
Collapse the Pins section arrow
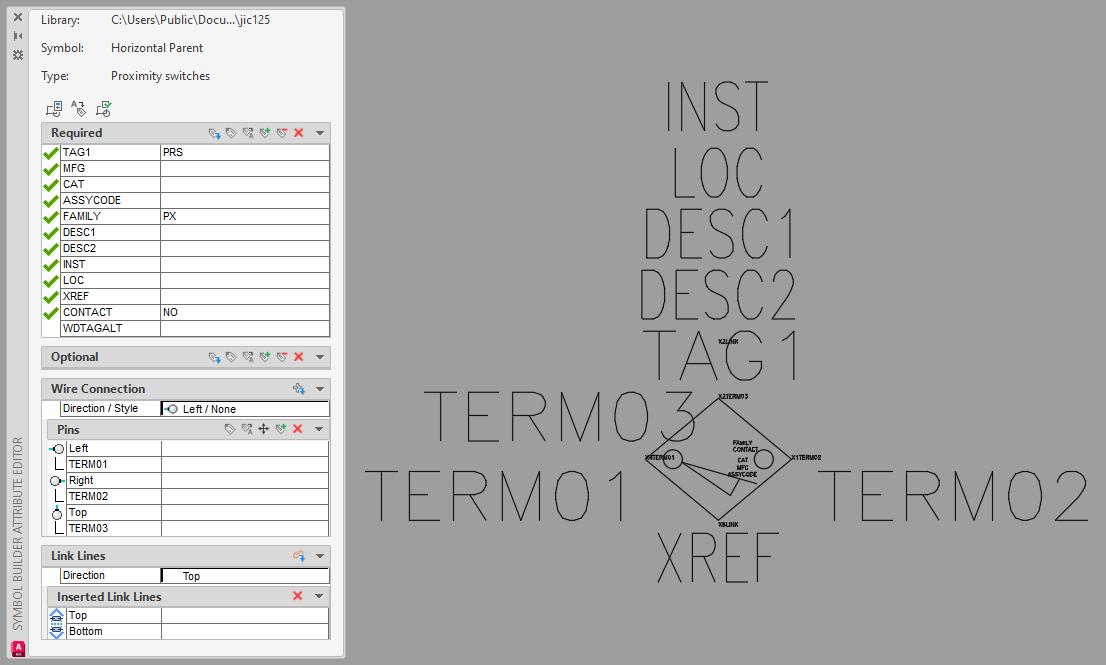[x=320, y=429]
